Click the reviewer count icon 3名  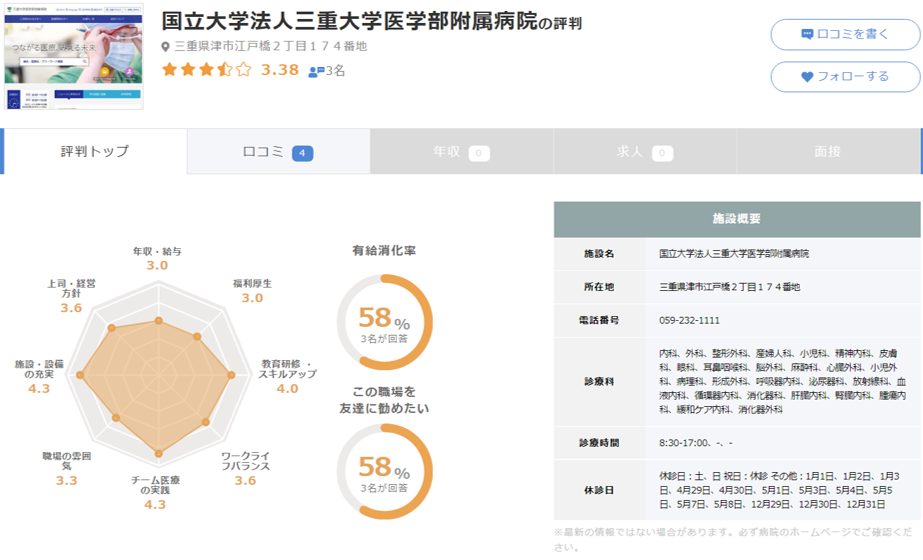(x=316, y=71)
